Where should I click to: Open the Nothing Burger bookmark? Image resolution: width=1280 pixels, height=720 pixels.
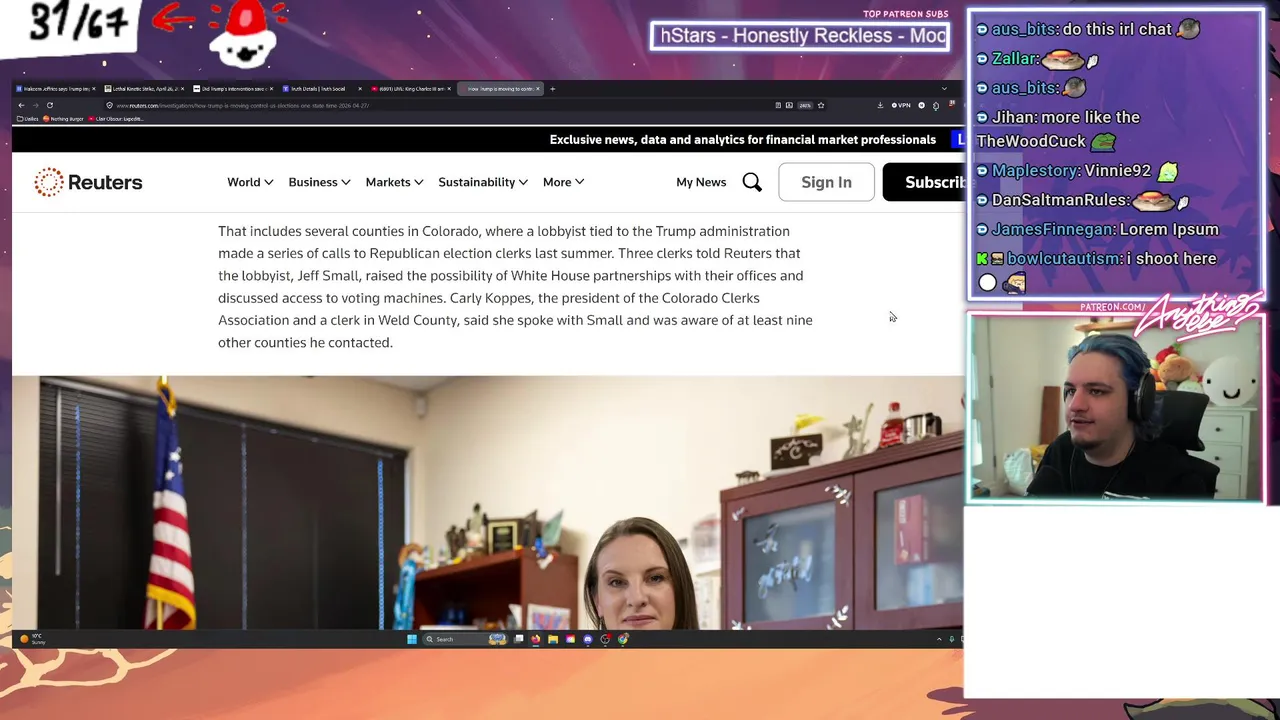point(63,119)
